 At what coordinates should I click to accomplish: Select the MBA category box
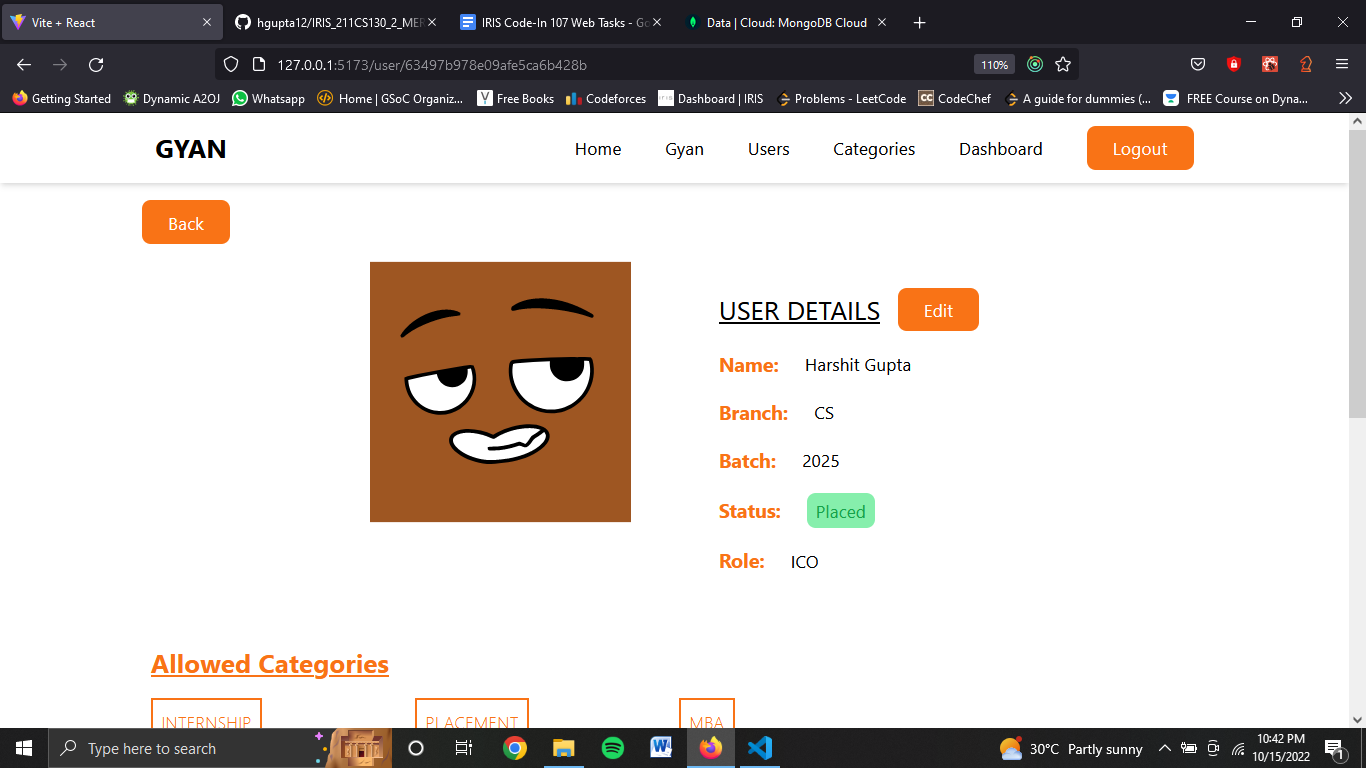(x=707, y=714)
